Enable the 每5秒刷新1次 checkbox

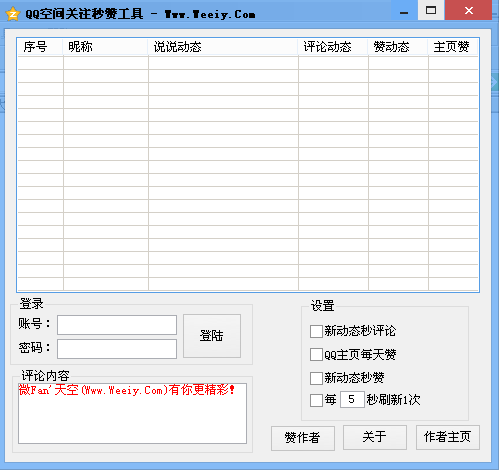pyautogui.click(x=316, y=400)
